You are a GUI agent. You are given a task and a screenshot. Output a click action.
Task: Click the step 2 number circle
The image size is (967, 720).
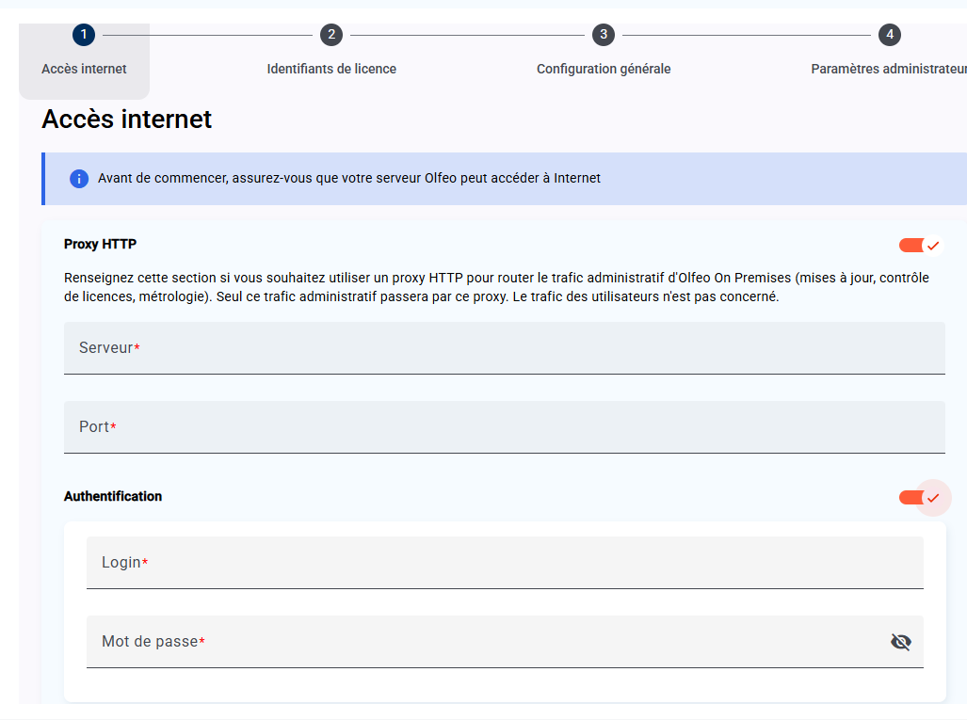point(331,35)
